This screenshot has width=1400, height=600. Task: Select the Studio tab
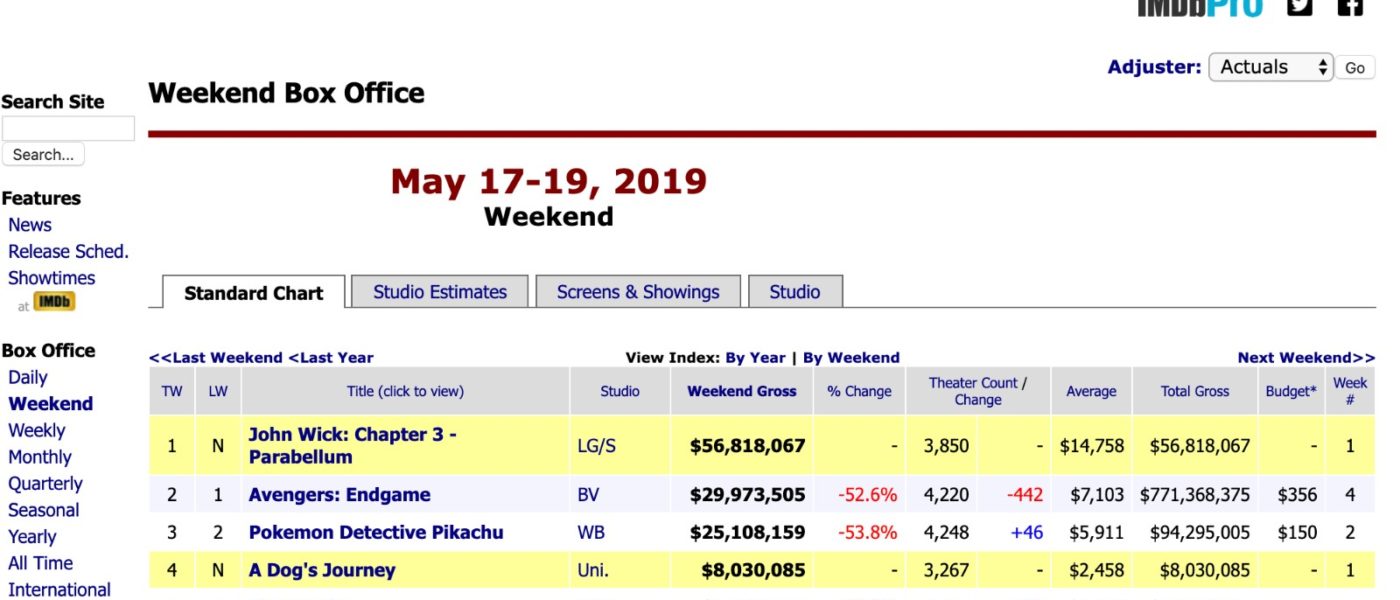795,292
